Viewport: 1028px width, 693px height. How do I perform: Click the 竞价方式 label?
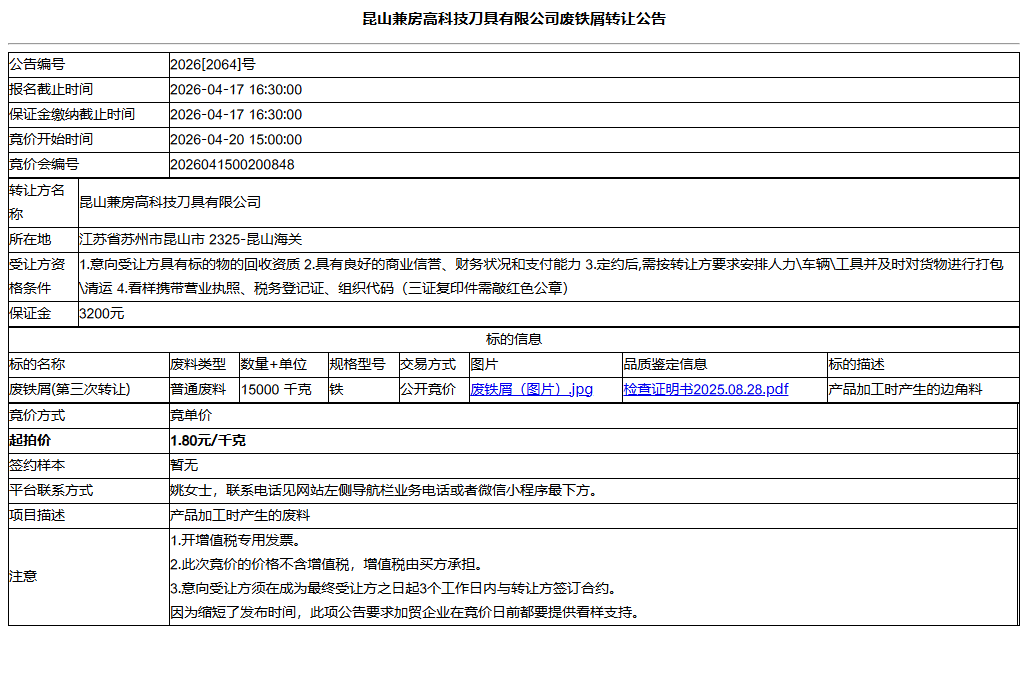37,416
